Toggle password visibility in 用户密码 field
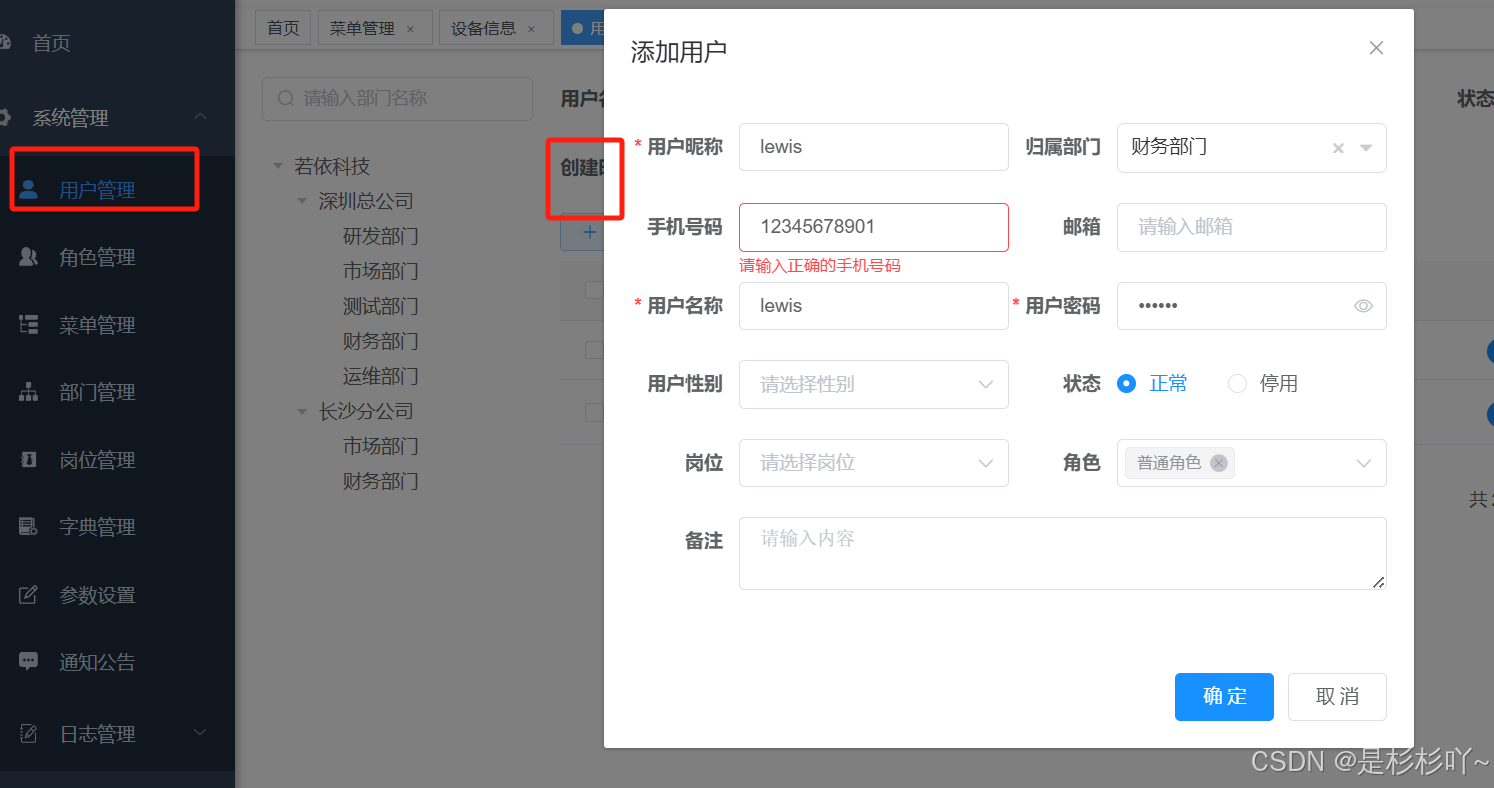Viewport: 1494px width, 788px height. [x=1363, y=306]
